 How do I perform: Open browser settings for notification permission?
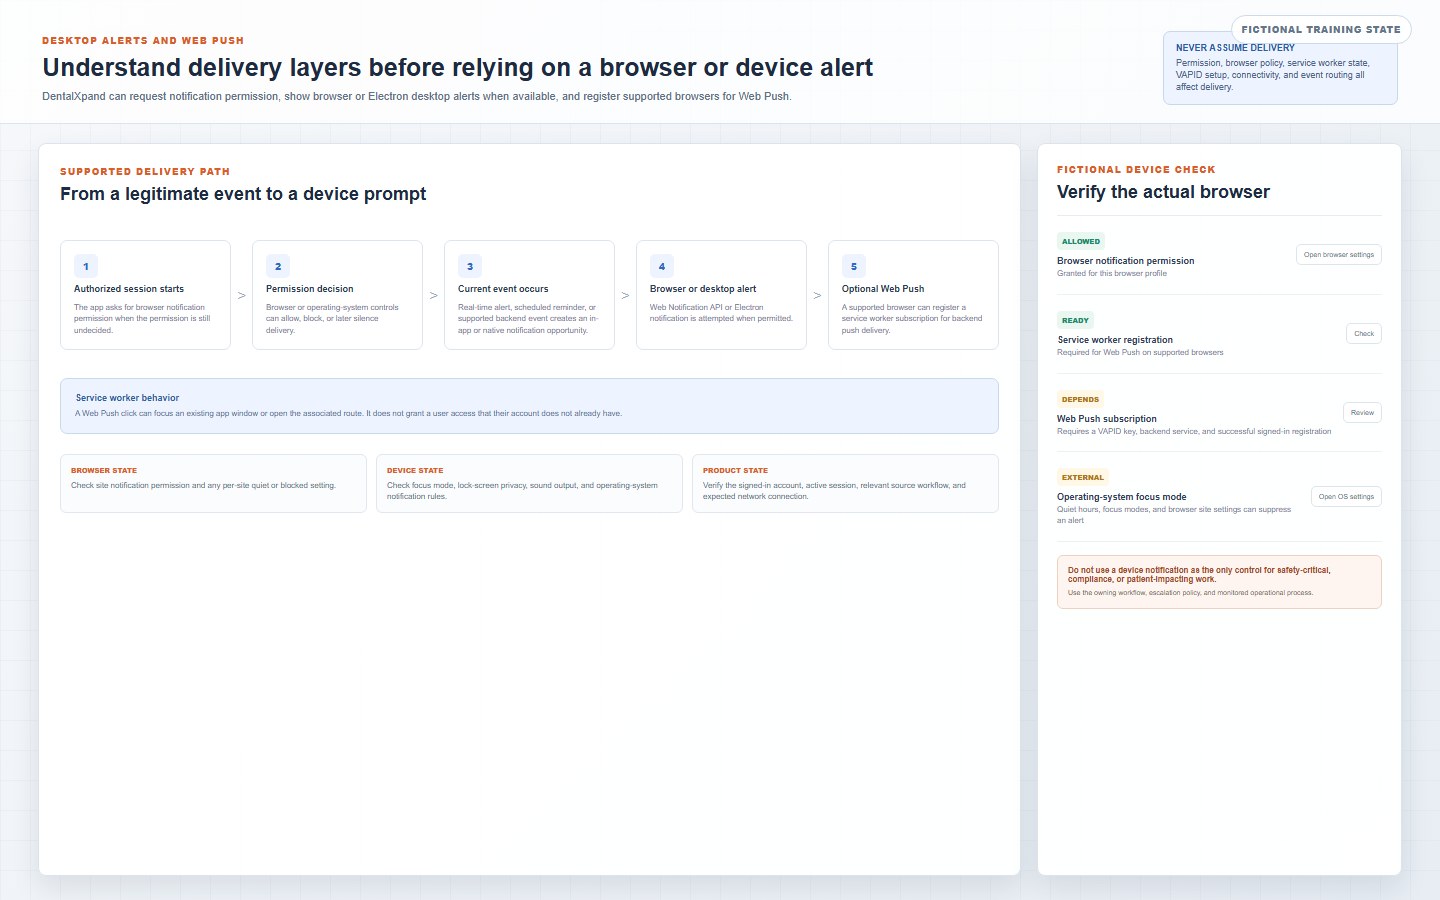click(1339, 255)
